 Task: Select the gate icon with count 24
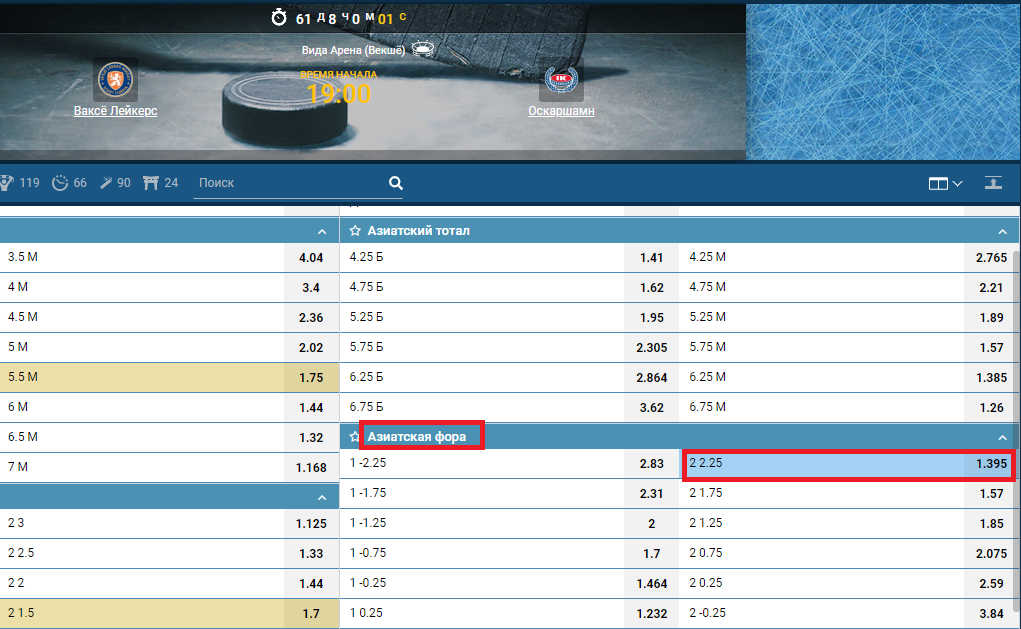pos(152,183)
